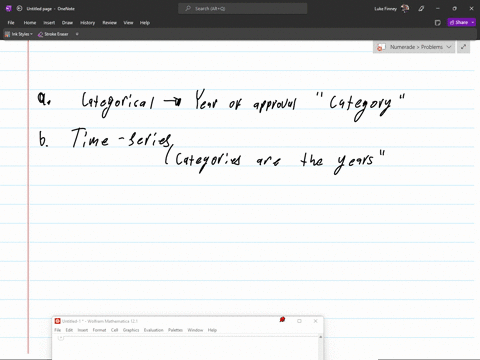This screenshot has height=360, width=480.
Task: Click the back navigation arrow in title bar
Action: click(19, 8)
